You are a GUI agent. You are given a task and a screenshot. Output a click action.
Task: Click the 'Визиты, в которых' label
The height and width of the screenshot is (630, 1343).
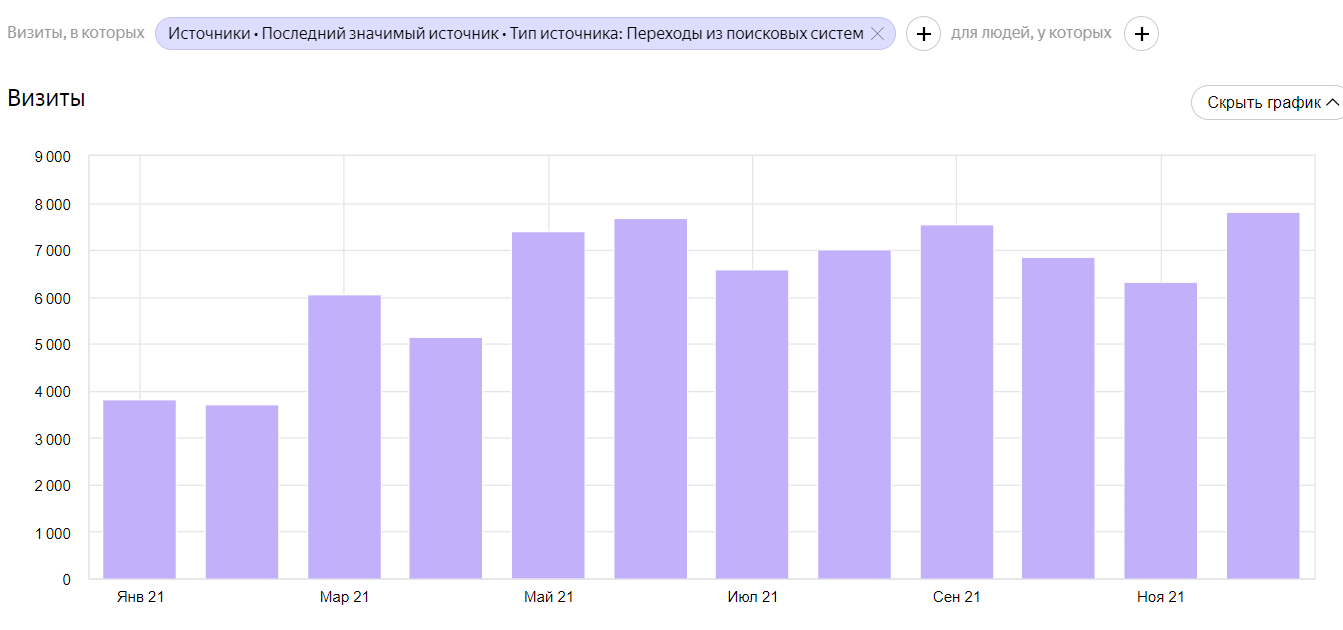pos(76,33)
